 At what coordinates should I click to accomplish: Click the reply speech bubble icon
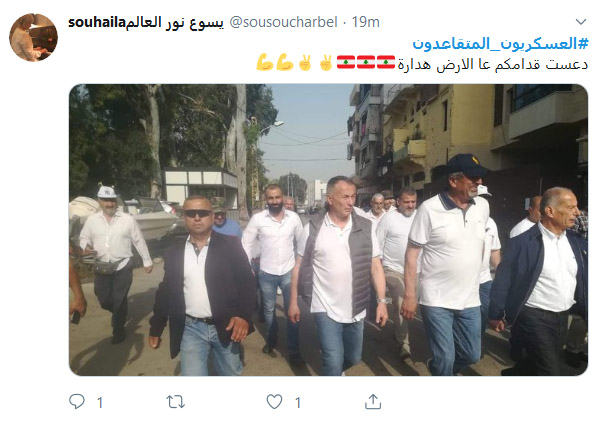(x=77, y=402)
